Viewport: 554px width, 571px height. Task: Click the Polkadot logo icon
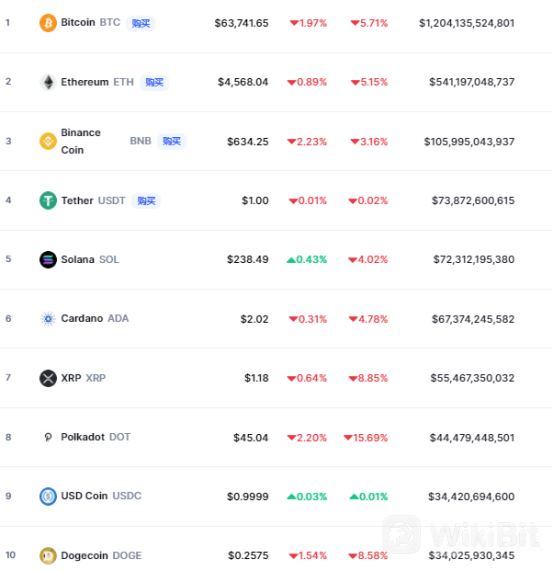pyautogui.click(x=48, y=437)
